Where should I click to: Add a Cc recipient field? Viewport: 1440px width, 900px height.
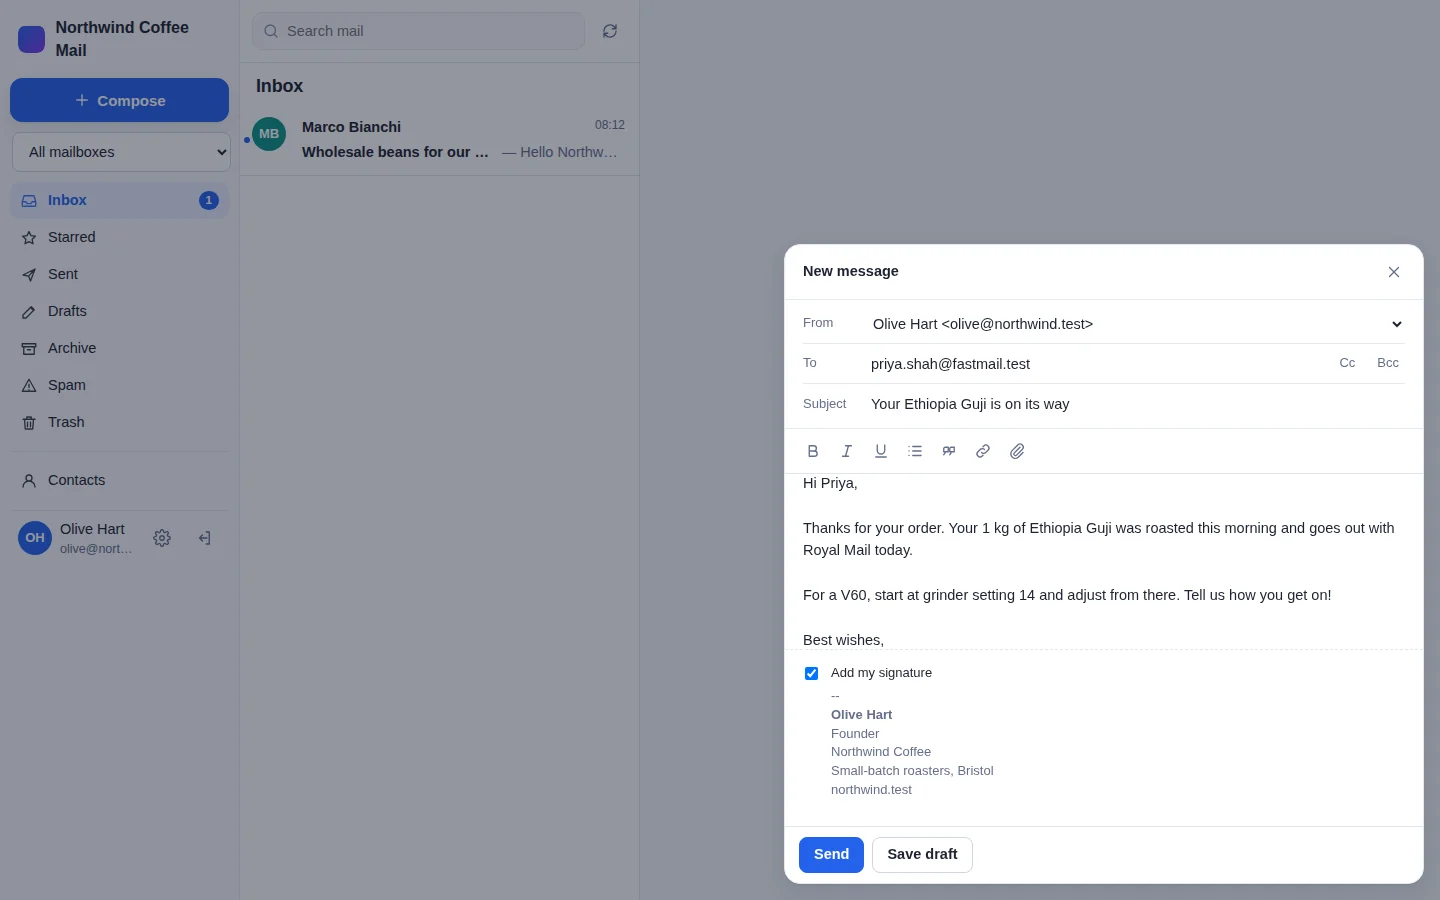pyautogui.click(x=1347, y=363)
